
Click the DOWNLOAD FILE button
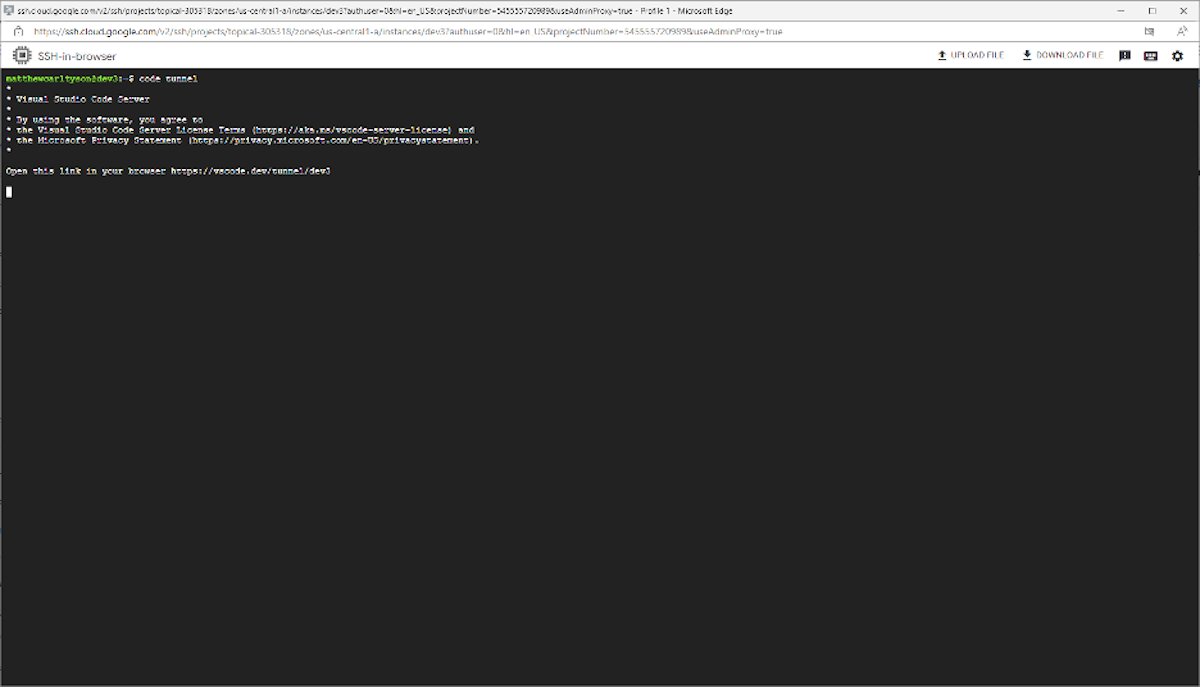1062,55
